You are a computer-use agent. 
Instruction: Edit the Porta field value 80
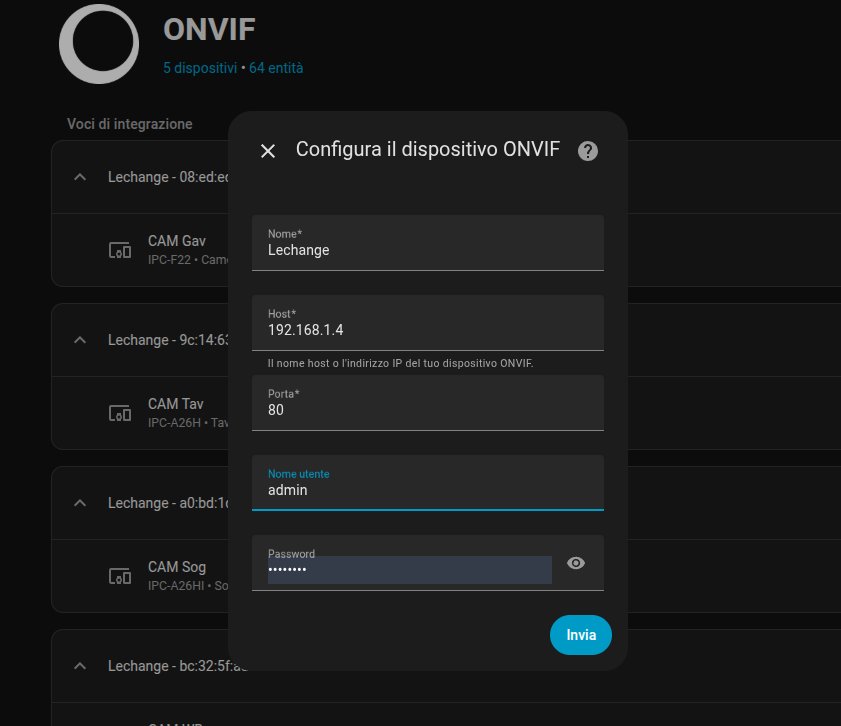tap(427, 403)
